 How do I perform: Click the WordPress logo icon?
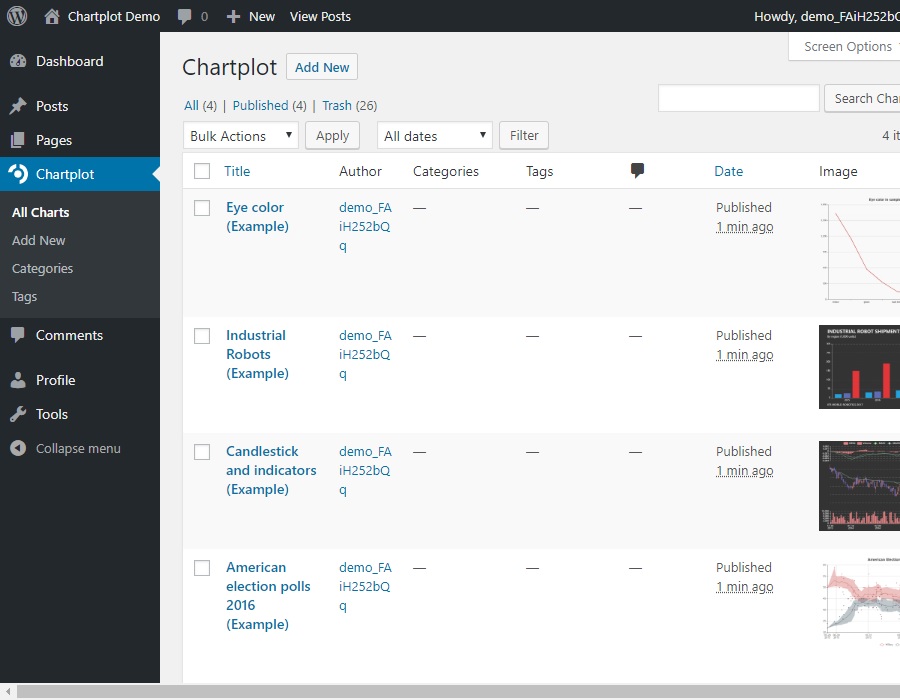(x=17, y=16)
